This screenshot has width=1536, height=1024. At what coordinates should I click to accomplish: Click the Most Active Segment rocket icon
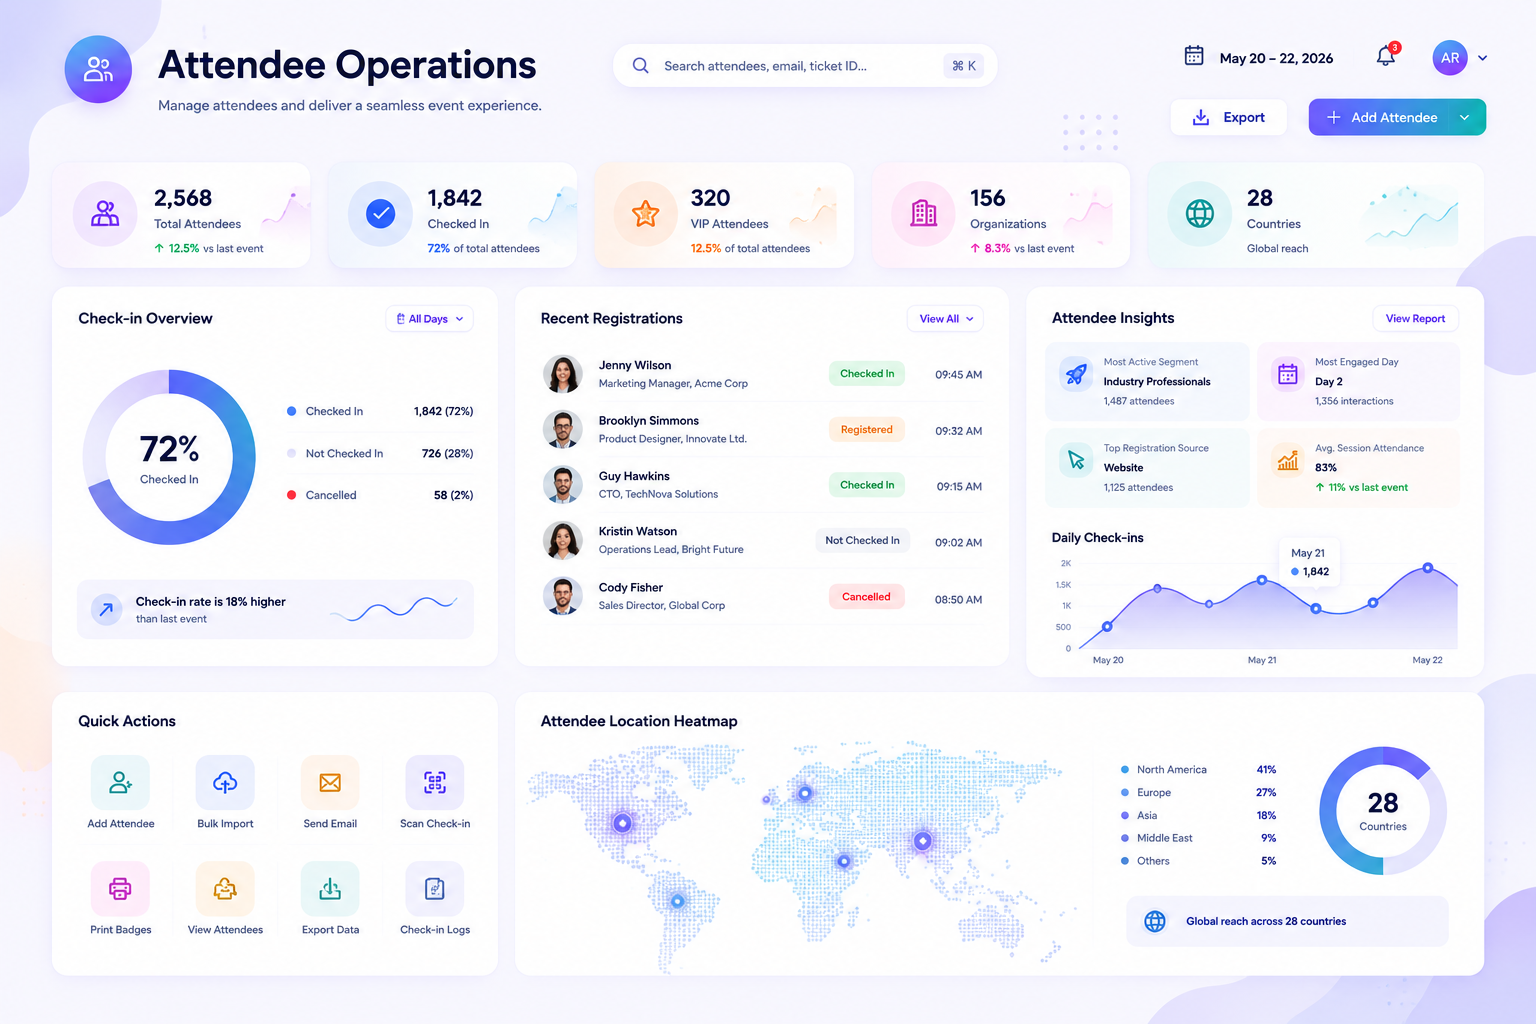[1076, 374]
